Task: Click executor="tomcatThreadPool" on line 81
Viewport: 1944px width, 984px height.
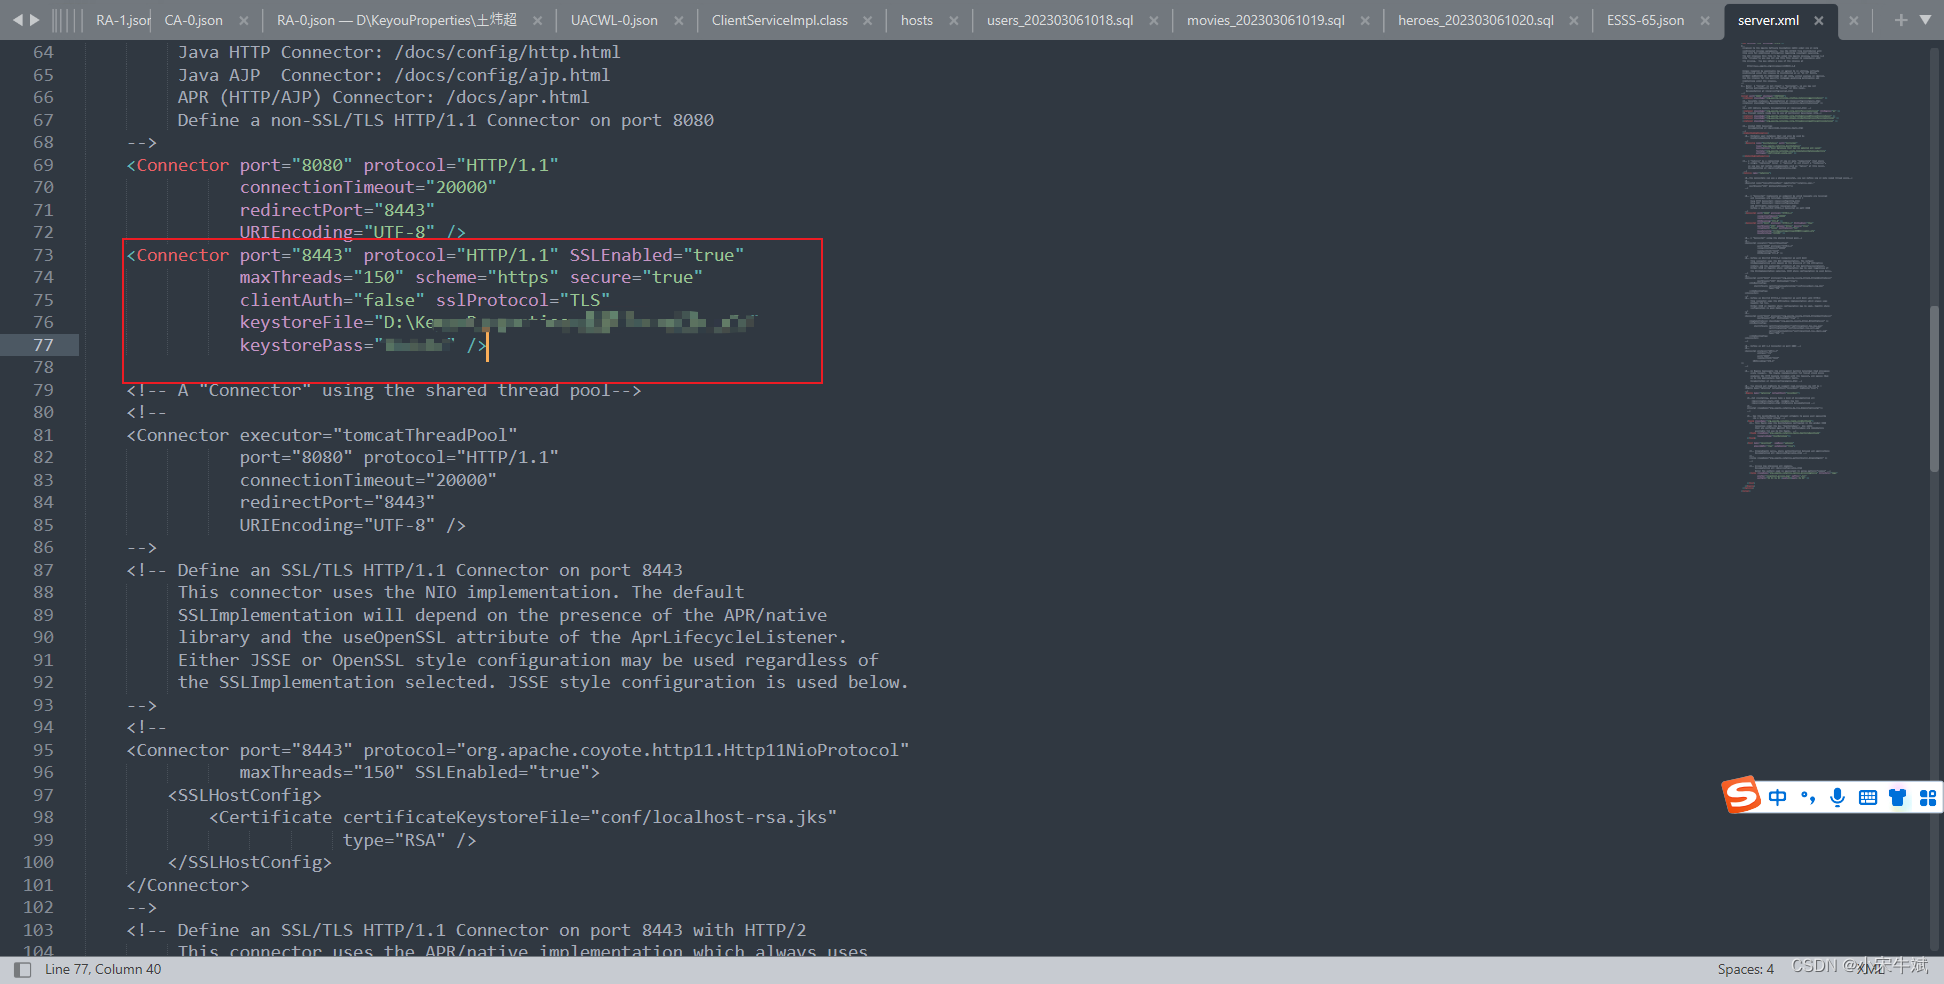Action: [x=378, y=435]
